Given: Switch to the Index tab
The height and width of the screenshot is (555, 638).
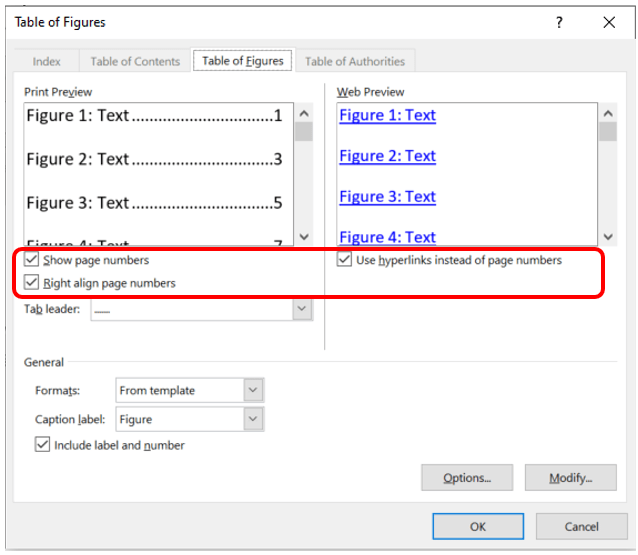Looking at the screenshot, I should [47, 61].
